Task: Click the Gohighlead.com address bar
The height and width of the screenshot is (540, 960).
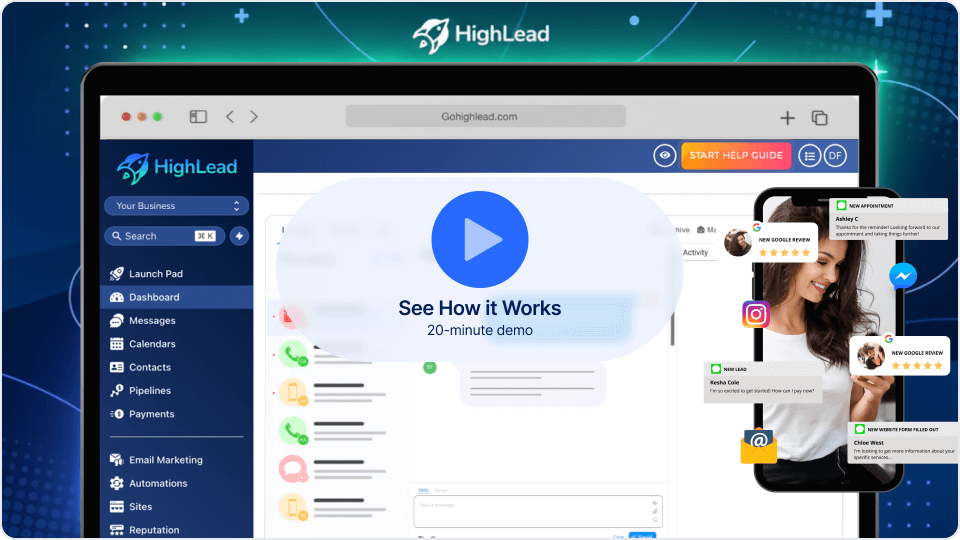Action: point(486,116)
